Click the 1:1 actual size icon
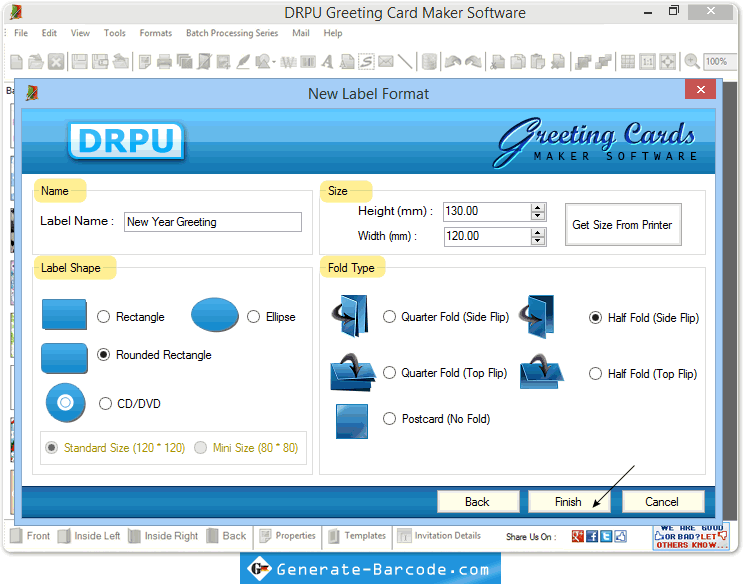 click(x=648, y=62)
